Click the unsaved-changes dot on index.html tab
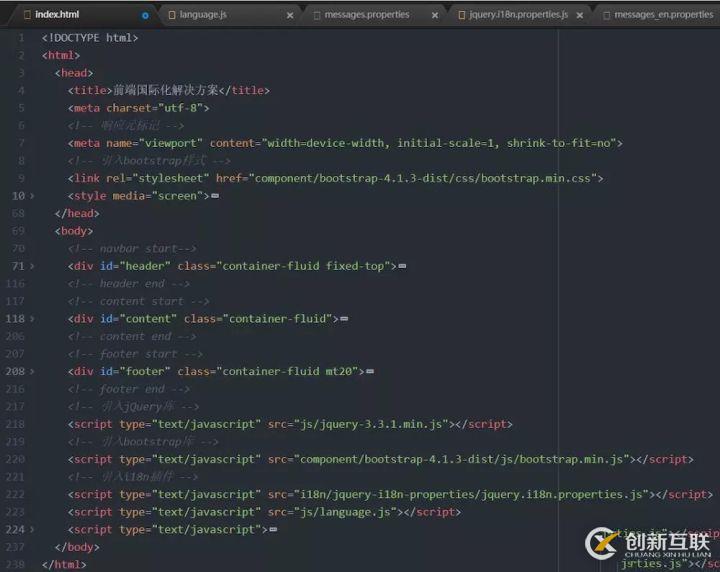The image size is (720, 572). click(x=145, y=16)
